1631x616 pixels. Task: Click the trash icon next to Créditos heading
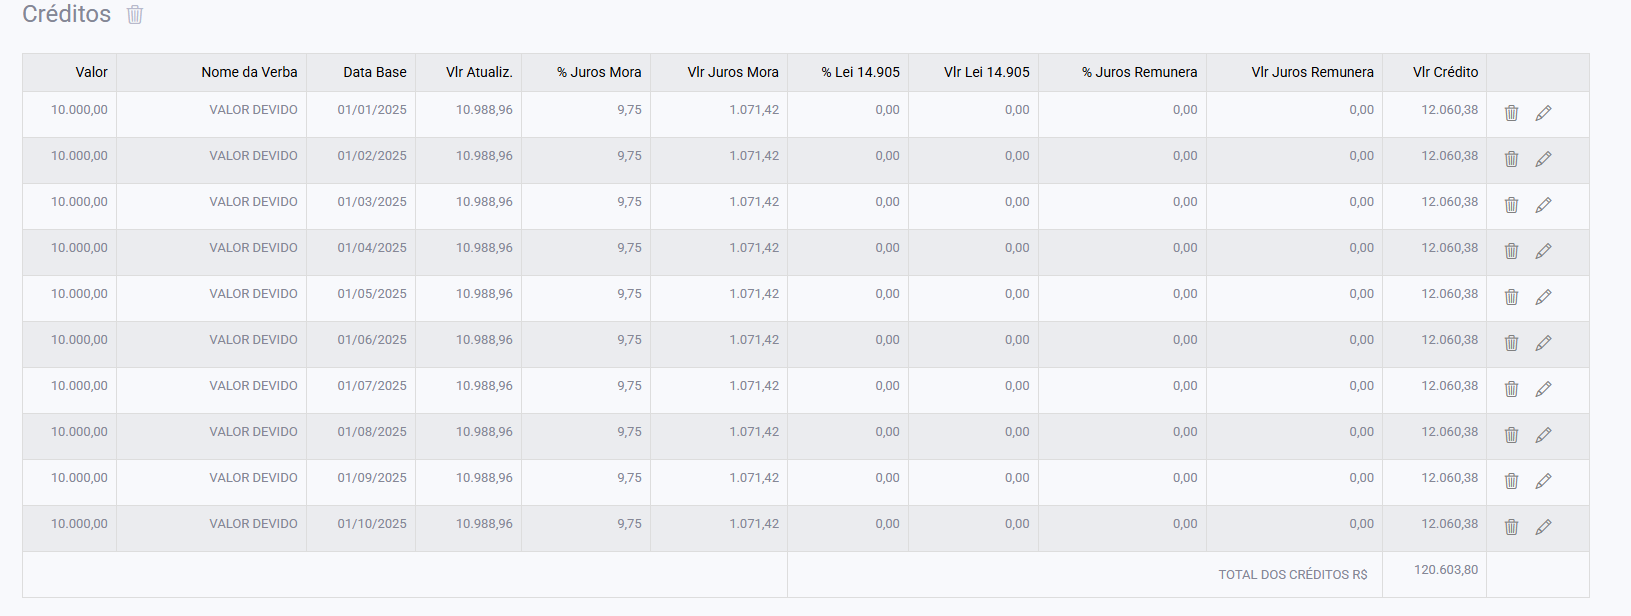tap(135, 15)
